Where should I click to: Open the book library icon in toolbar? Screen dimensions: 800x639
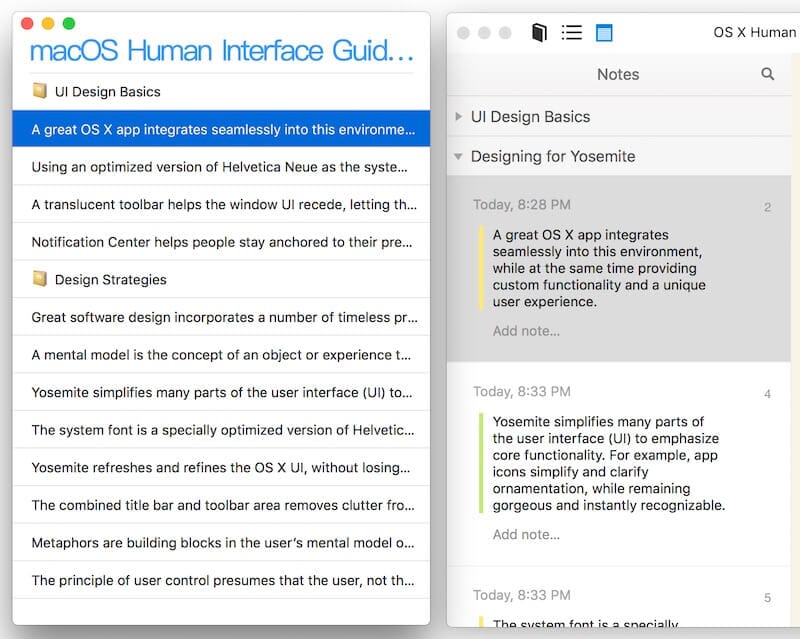[x=539, y=33]
